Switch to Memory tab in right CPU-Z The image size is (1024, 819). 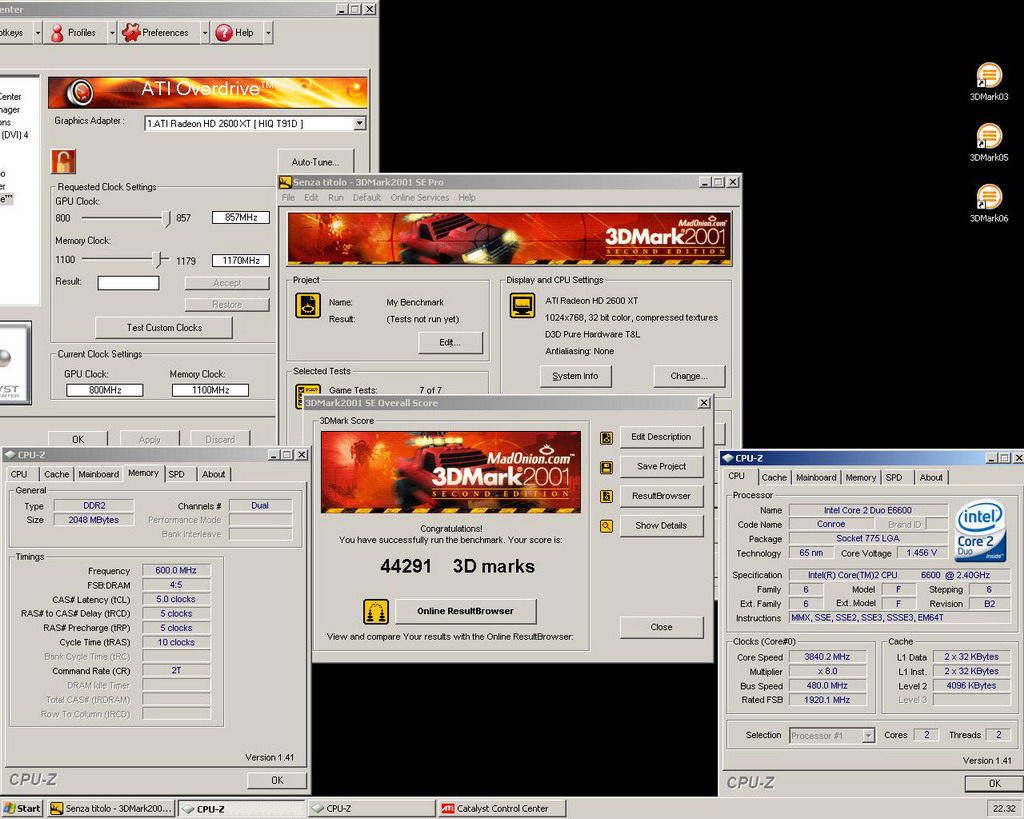tap(861, 477)
